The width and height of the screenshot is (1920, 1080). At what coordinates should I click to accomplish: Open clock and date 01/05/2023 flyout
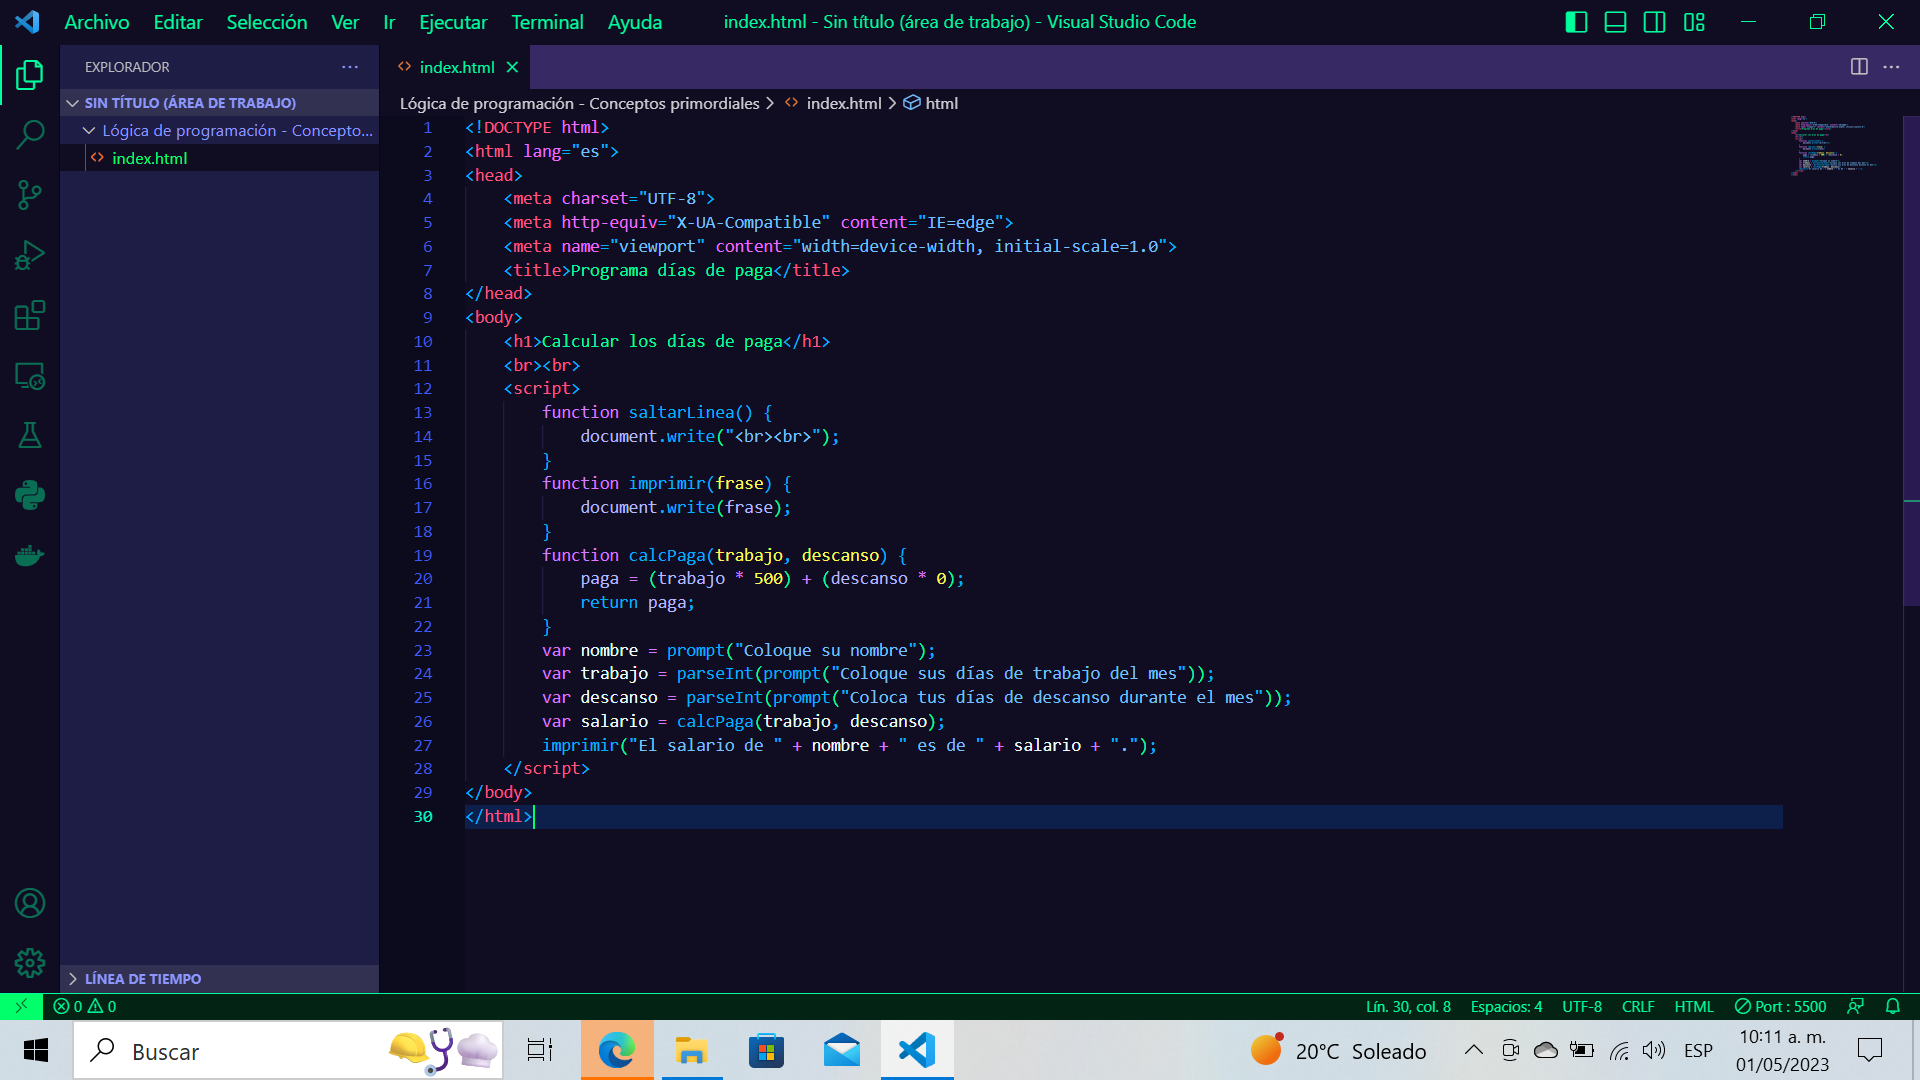pos(1782,1050)
